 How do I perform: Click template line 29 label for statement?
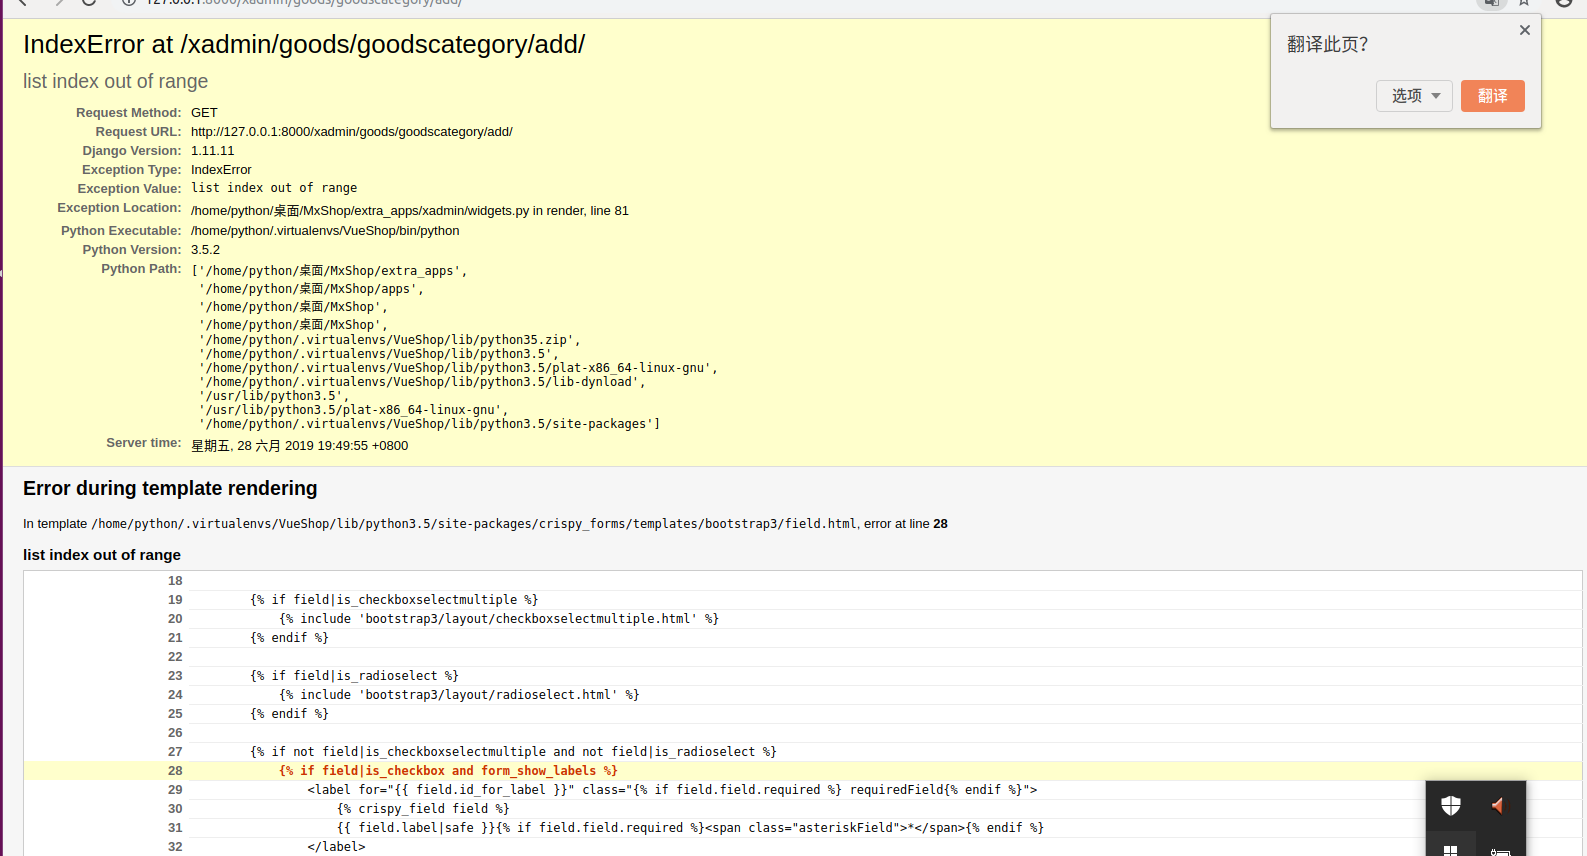click(672, 790)
